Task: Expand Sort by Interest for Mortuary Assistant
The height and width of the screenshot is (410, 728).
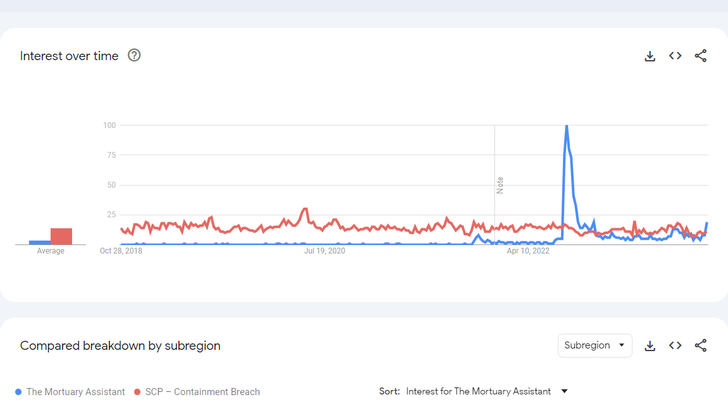Action: click(564, 392)
